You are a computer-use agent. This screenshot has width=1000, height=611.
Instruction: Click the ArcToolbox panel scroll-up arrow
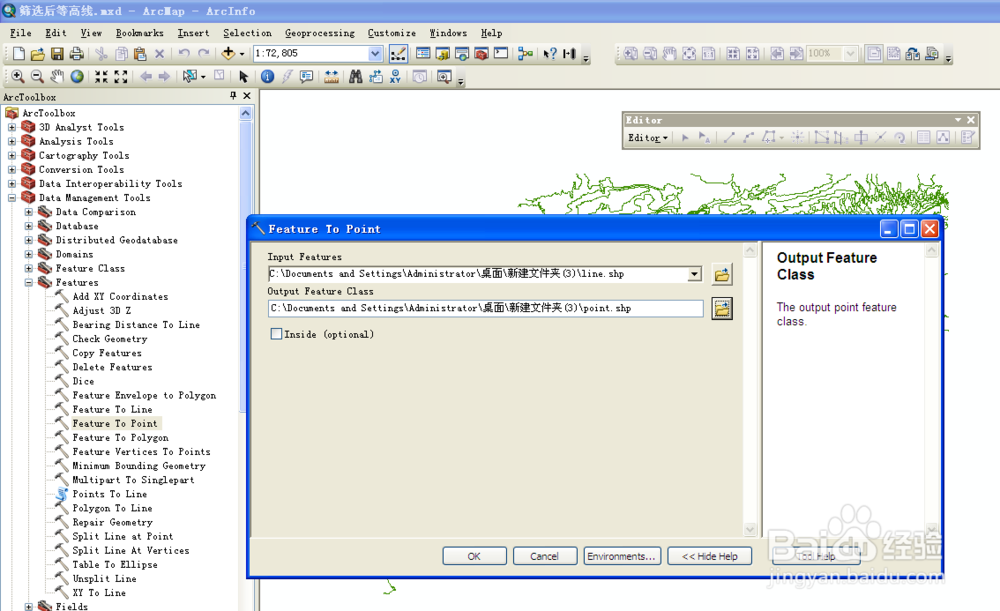[246, 114]
